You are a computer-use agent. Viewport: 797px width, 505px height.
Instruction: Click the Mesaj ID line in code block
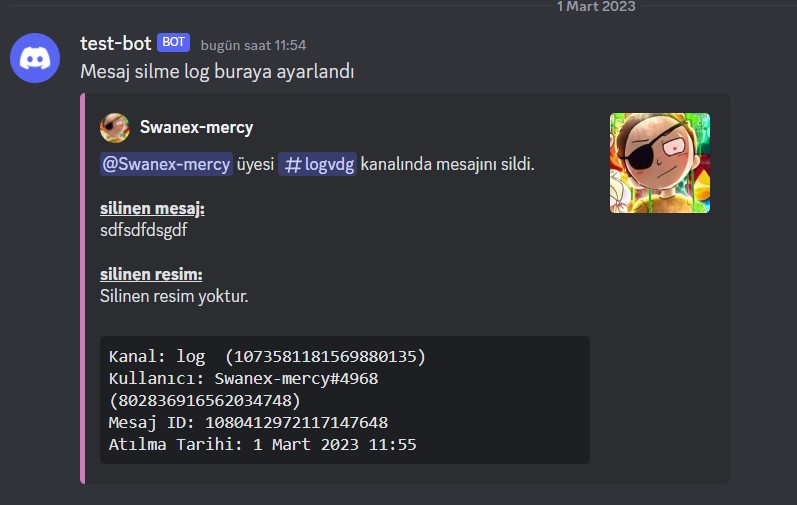coord(248,423)
